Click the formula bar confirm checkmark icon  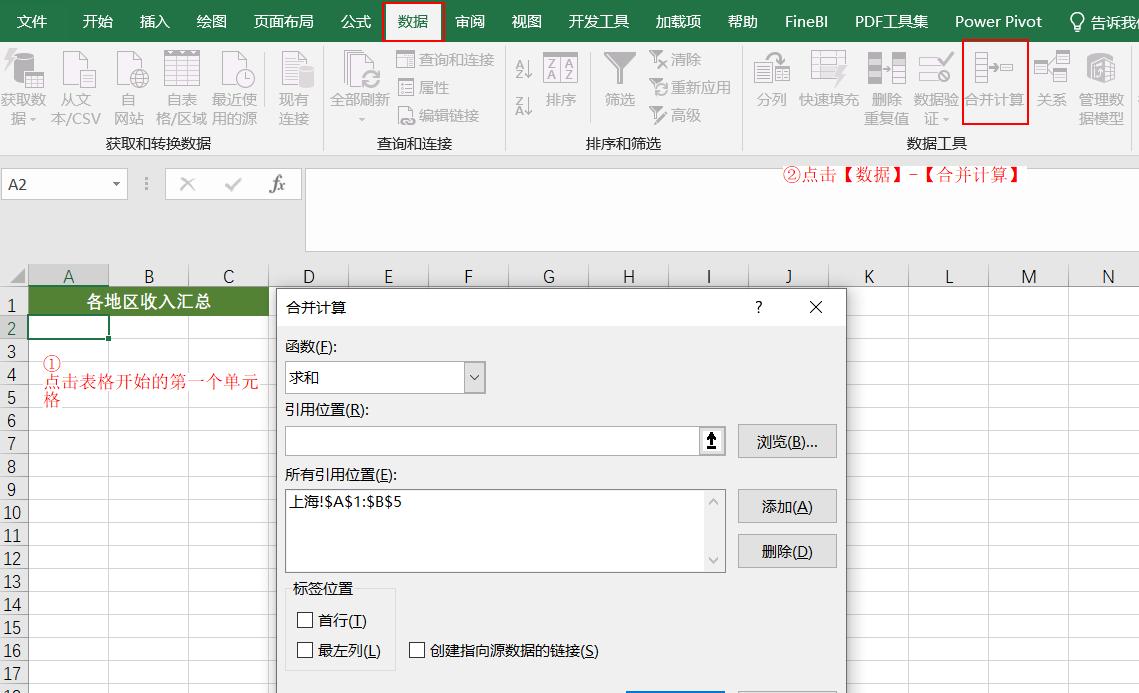click(x=233, y=185)
